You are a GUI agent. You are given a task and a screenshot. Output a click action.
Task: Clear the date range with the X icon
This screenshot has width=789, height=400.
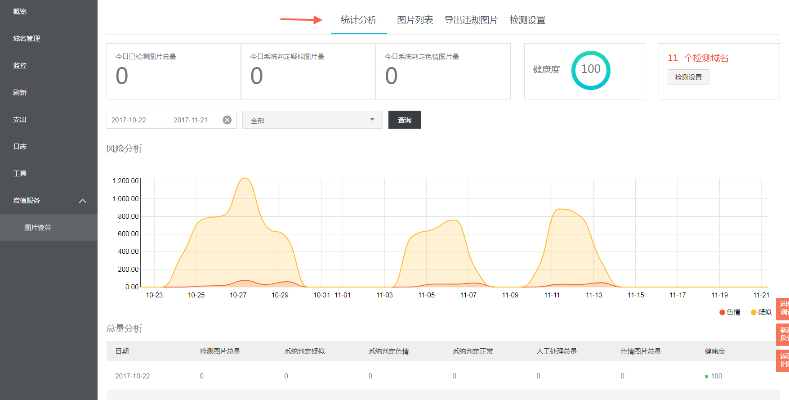point(227,120)
